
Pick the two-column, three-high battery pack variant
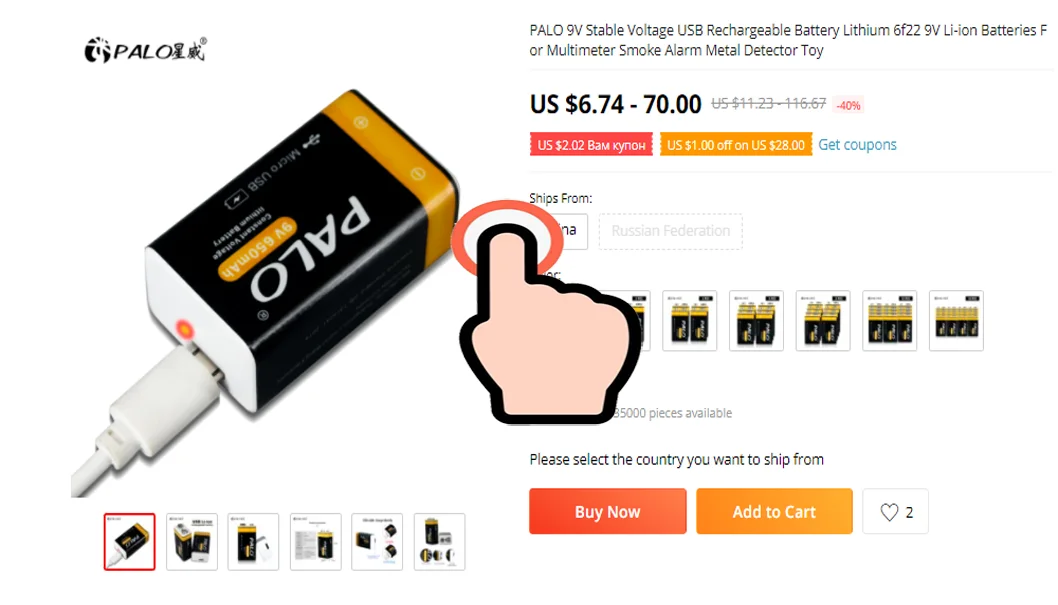pos(756,321)
